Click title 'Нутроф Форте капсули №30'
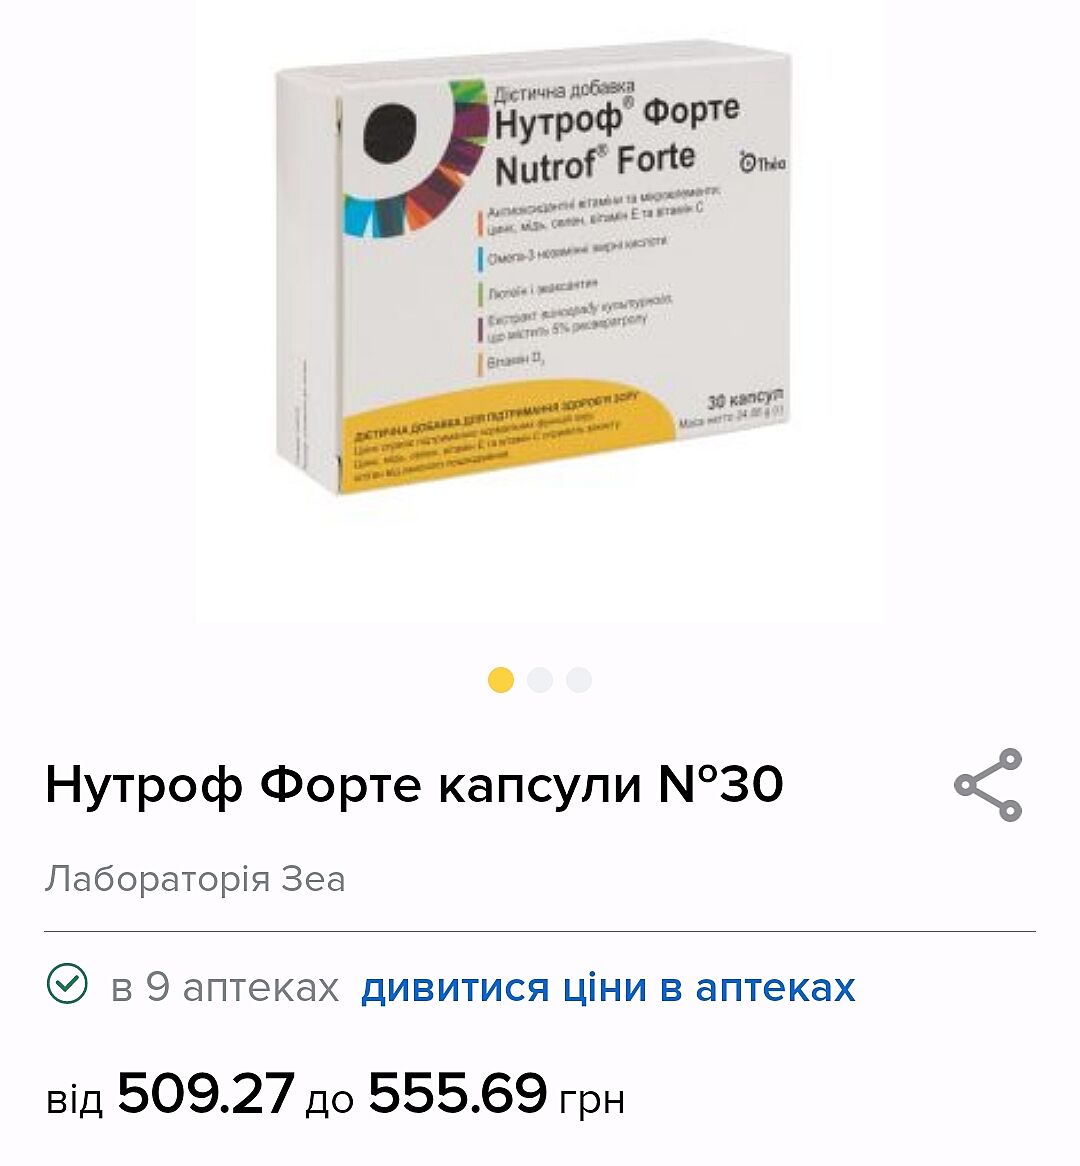The width and height of the screenshot is (1080, 1166). [x=414, y=785]
